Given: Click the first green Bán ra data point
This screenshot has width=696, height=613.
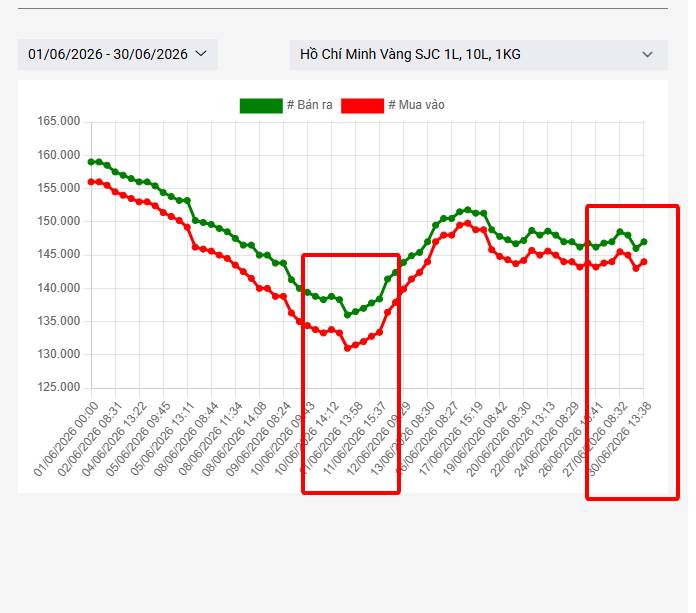Looking at the screenshot, I should [91, 162].
